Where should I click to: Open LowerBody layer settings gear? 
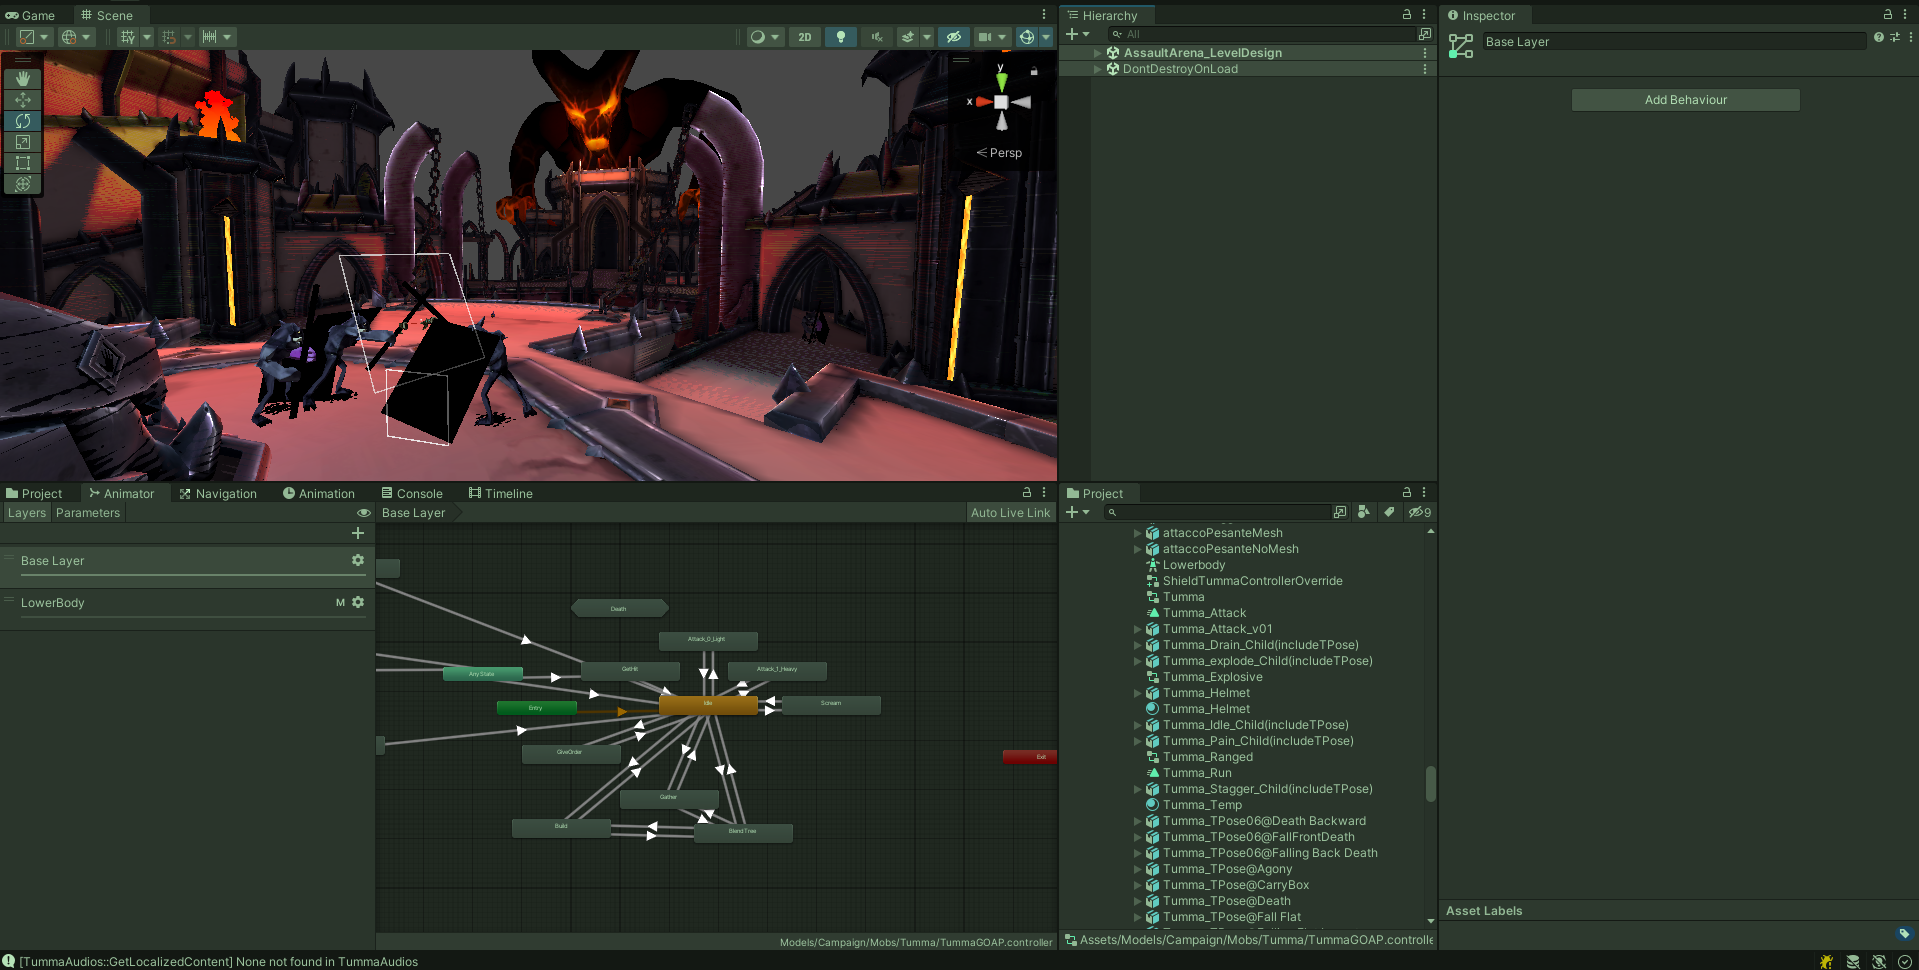(358, 602)
